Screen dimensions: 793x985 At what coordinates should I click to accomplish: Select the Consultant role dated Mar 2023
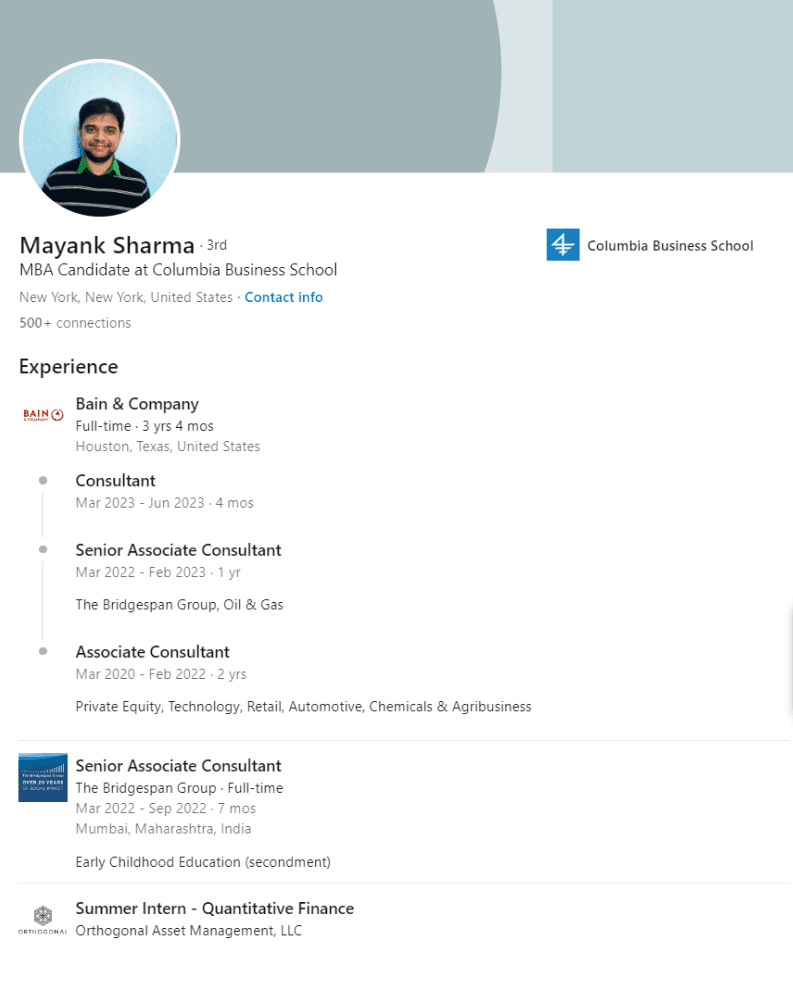click(x=115, y=480)
